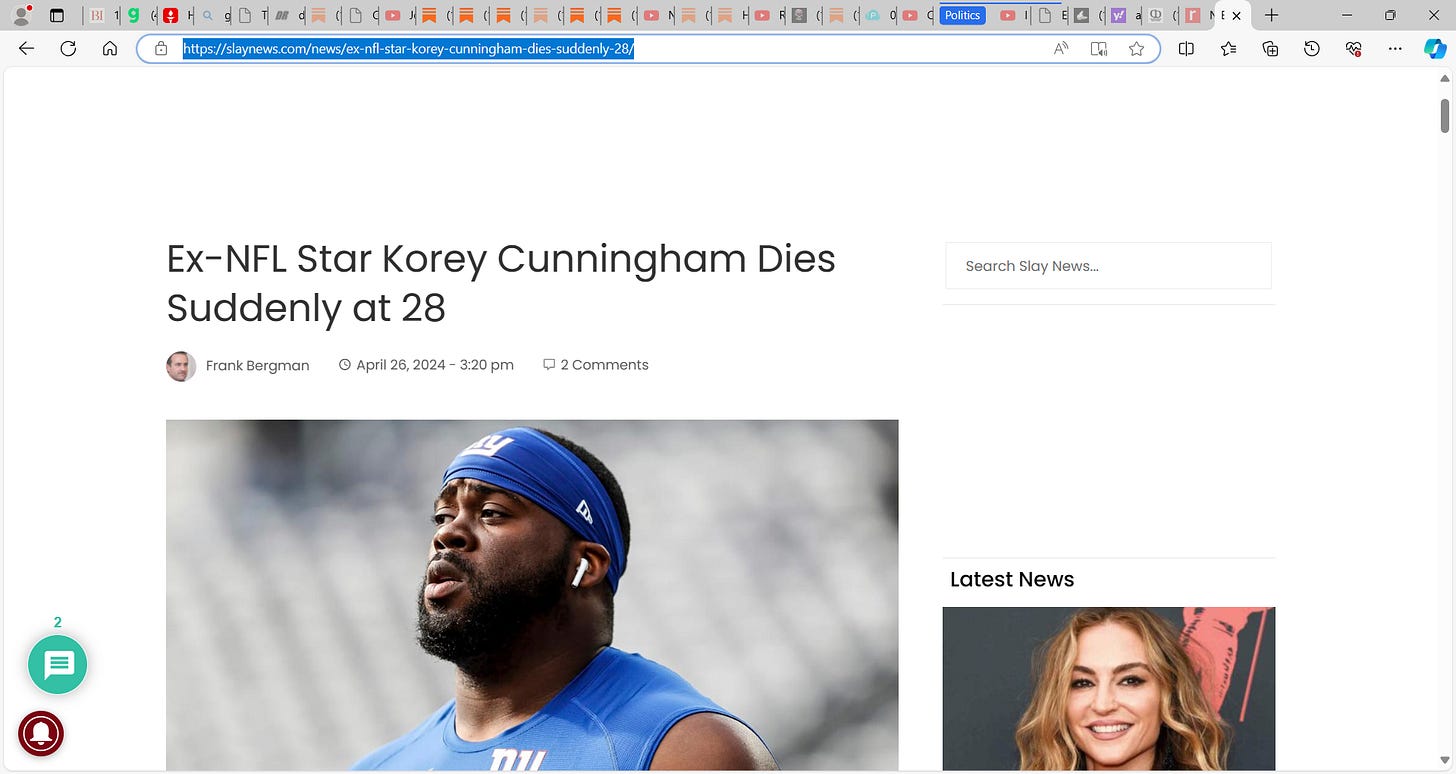The width and height of the screenshot is (1456, 774).
Task: Open the Copilot sidebar icon
Action: click(1435, 48)
